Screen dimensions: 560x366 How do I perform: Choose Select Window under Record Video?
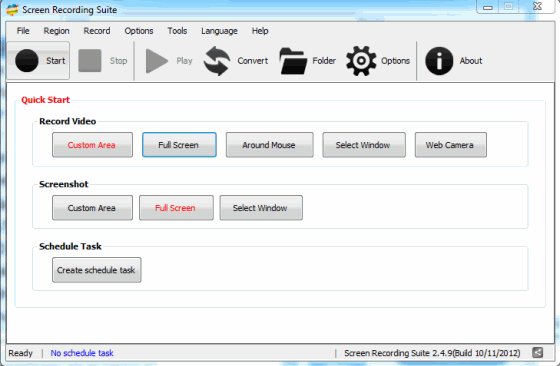(x=364, y=145)
